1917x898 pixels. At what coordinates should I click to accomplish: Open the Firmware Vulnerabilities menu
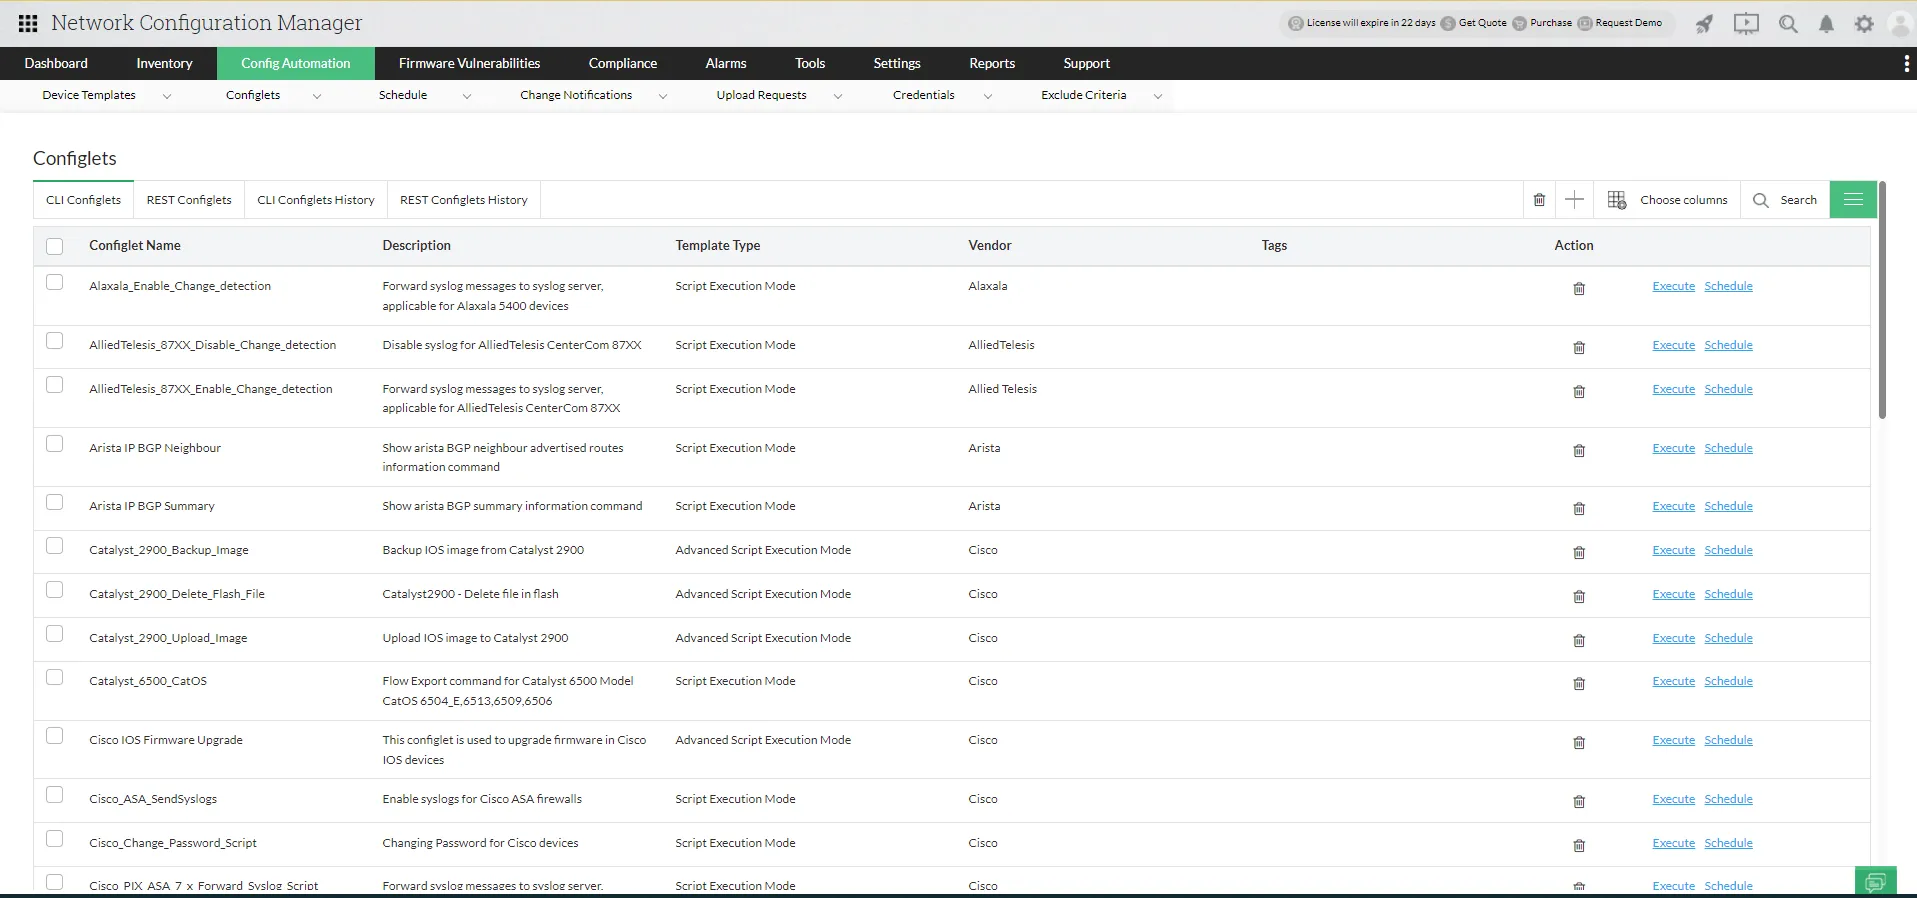coord(469,63)
